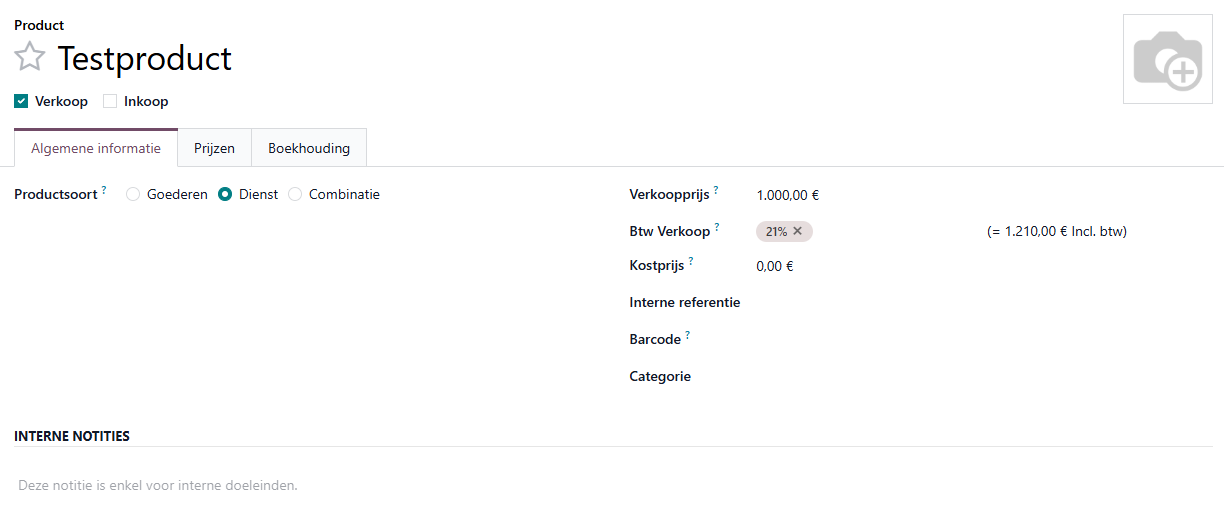Uncheck the Verkoop checkbox

click(x=21, y=101)
